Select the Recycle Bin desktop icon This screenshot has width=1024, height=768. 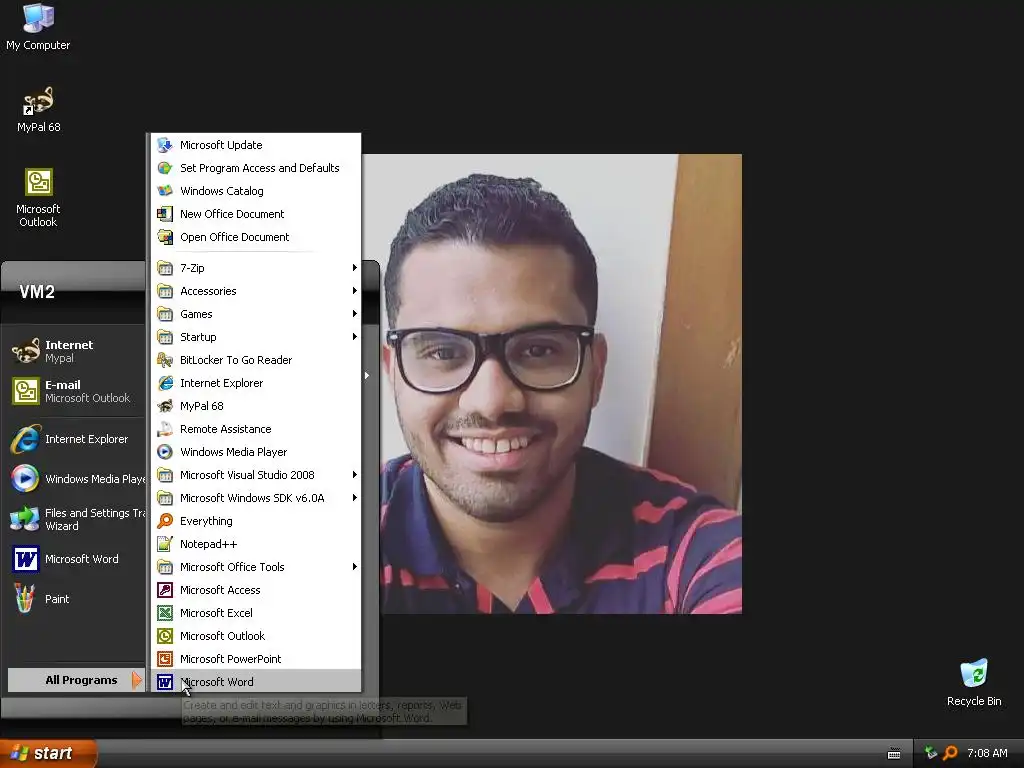(x=974, y=683)
